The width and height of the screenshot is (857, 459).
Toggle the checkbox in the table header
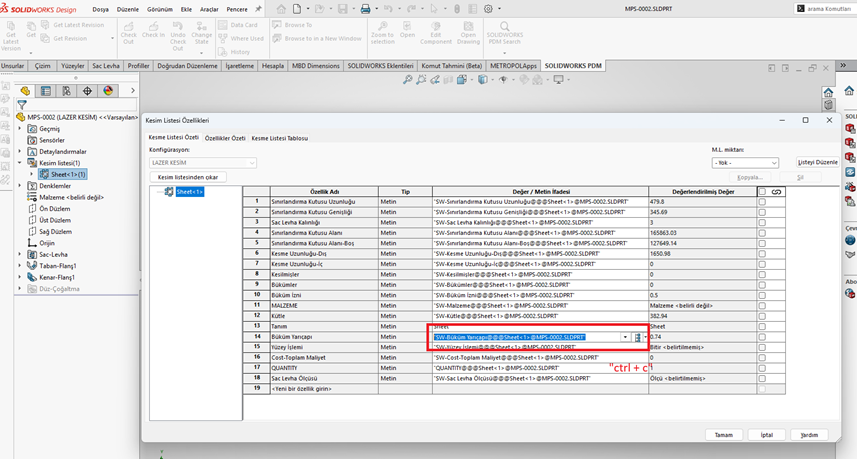(x=762, y=191)
